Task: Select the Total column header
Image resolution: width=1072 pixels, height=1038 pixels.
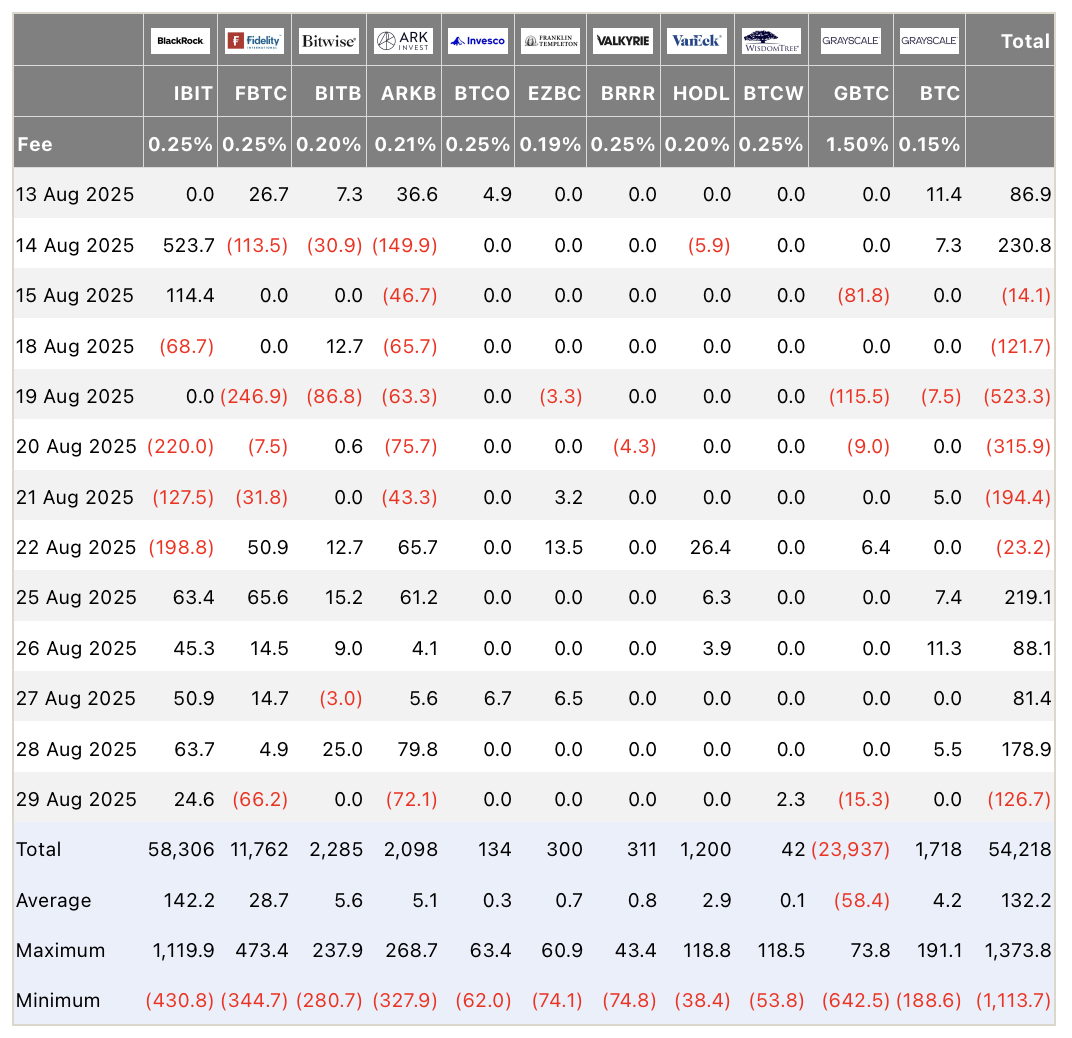Action: coord(1025,42)
